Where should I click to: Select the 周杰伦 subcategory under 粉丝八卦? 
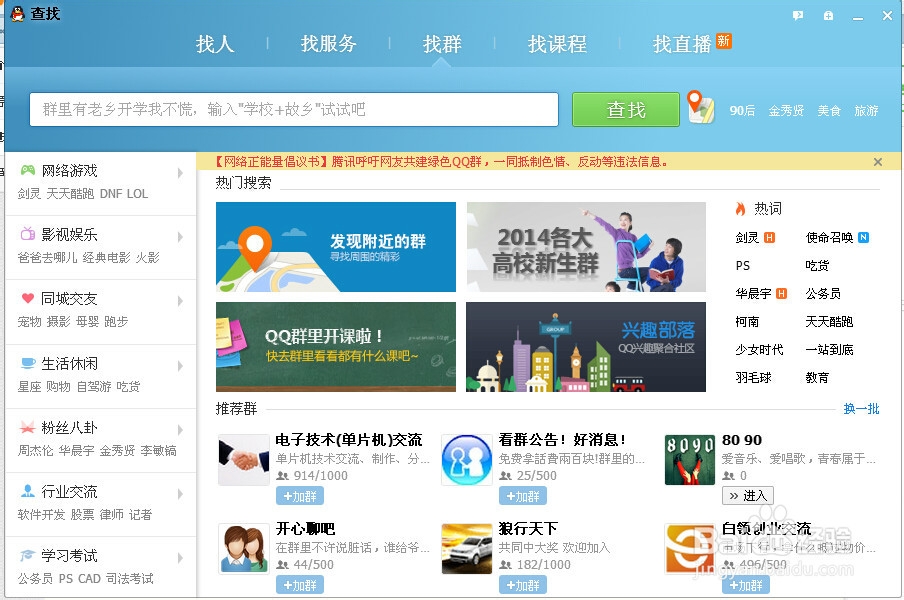pyautogui.click(x=35, y=451)
